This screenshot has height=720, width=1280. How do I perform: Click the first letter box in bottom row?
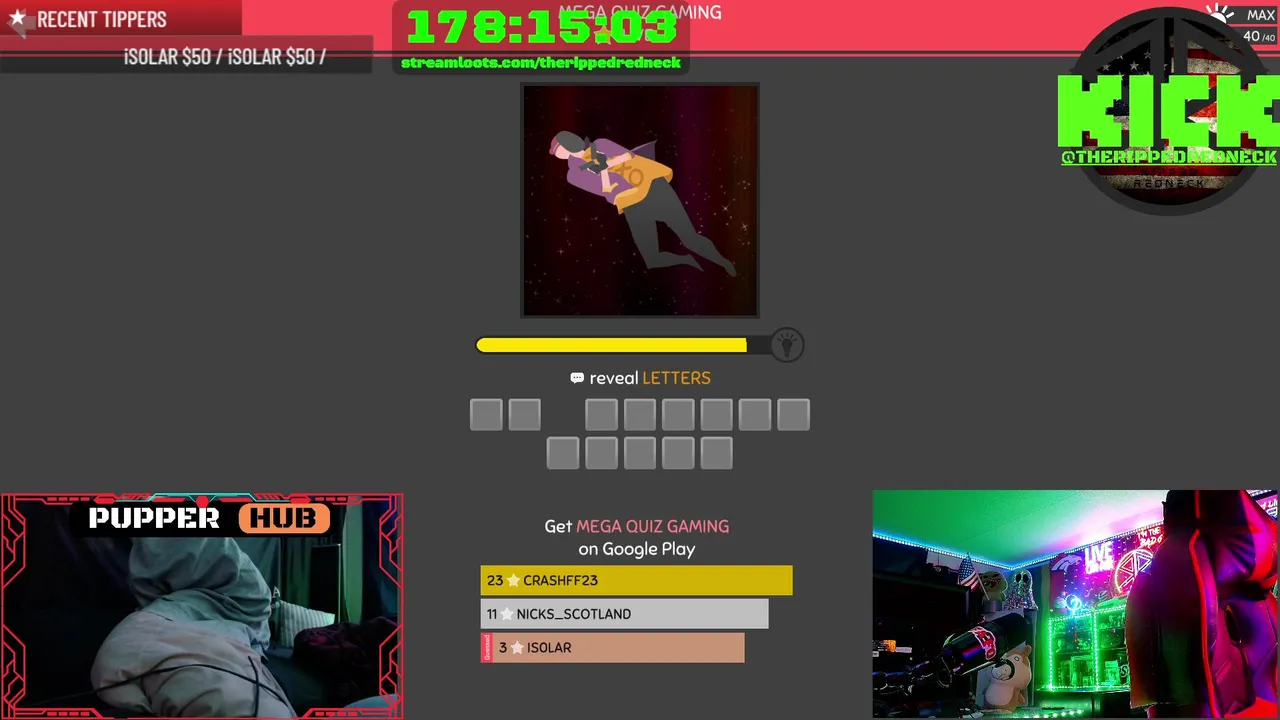(x=563, y=453)
